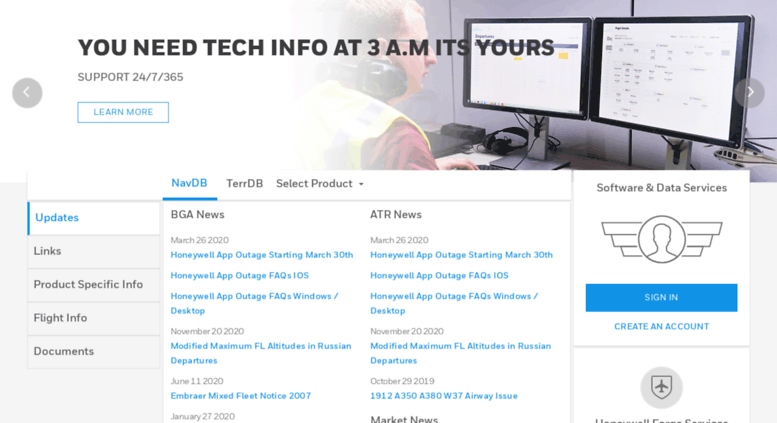Screen dimensions: 777x423
Task: Switch to the TerrDB tab
Action: click(244, 184)
